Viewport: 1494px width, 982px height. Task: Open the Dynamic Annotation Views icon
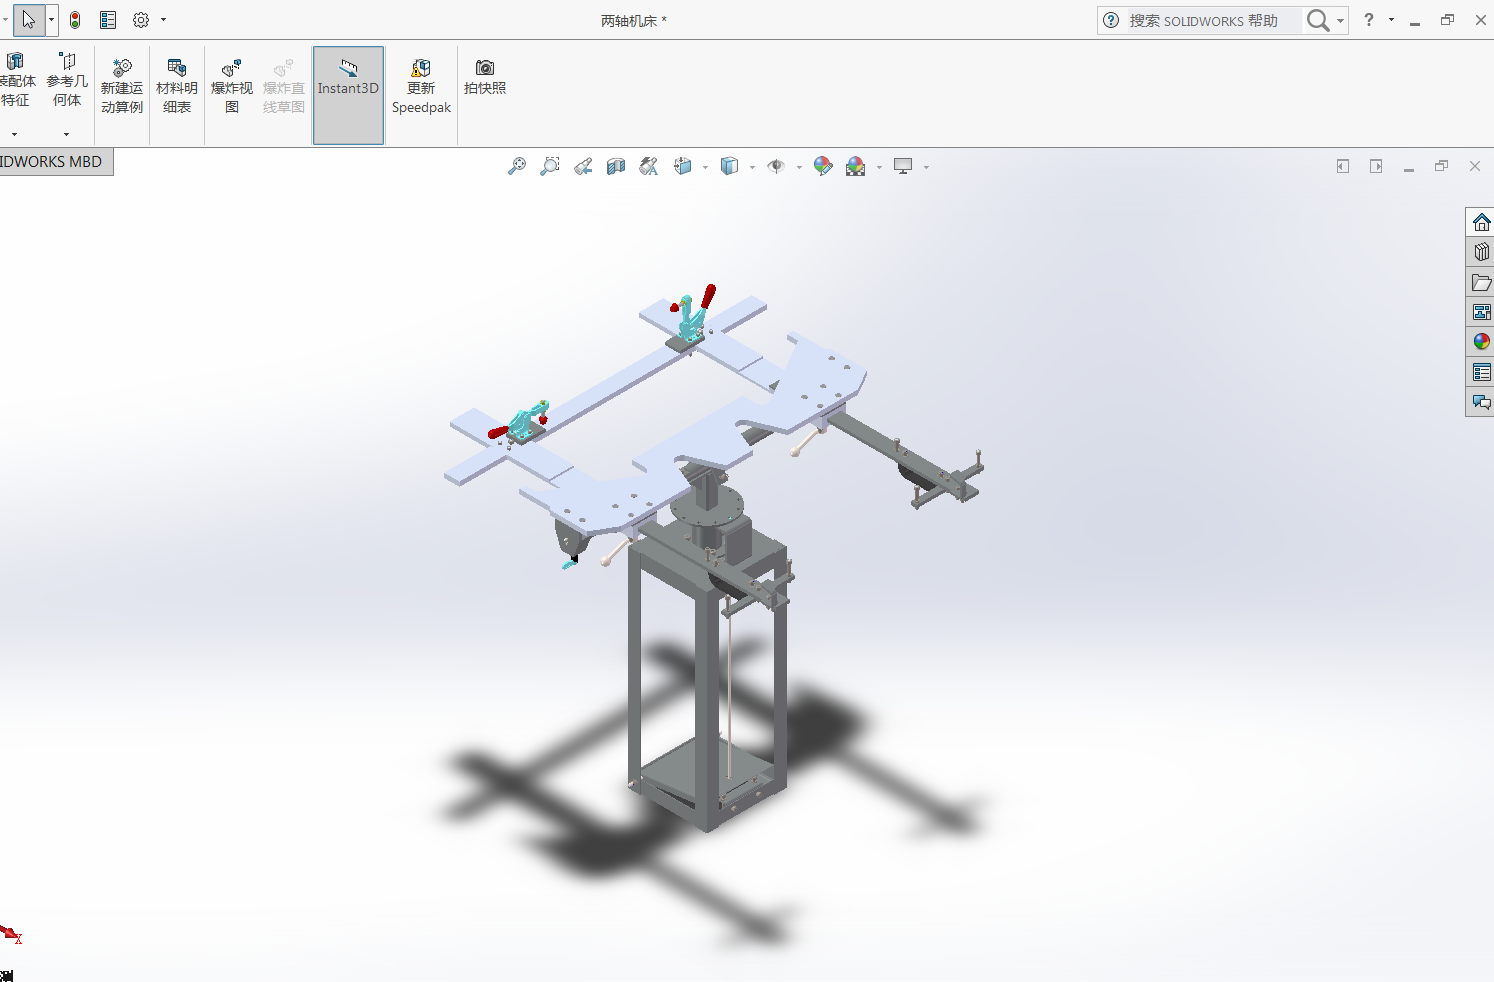[649, 167]
